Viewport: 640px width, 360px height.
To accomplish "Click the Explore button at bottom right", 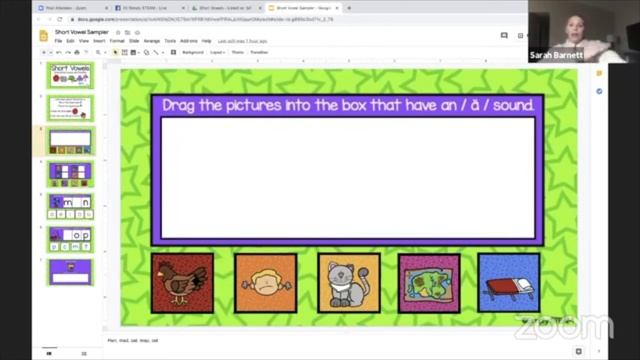I will click(x=578, y=351).
